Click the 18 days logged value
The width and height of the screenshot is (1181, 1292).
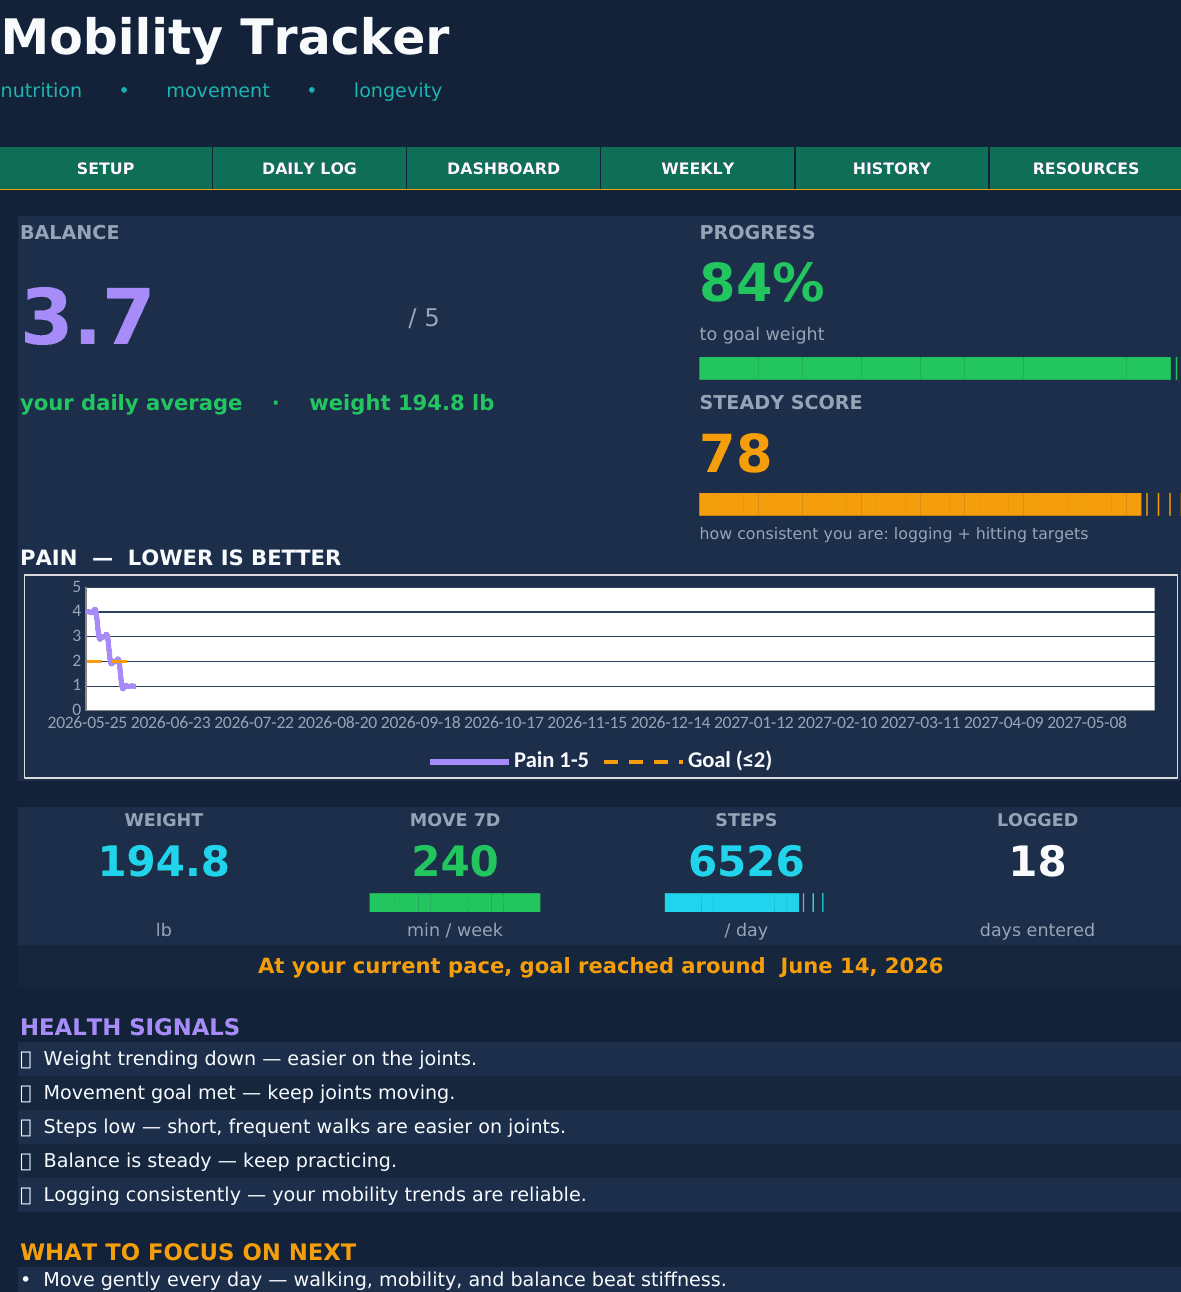click(x=1037, y=862)
